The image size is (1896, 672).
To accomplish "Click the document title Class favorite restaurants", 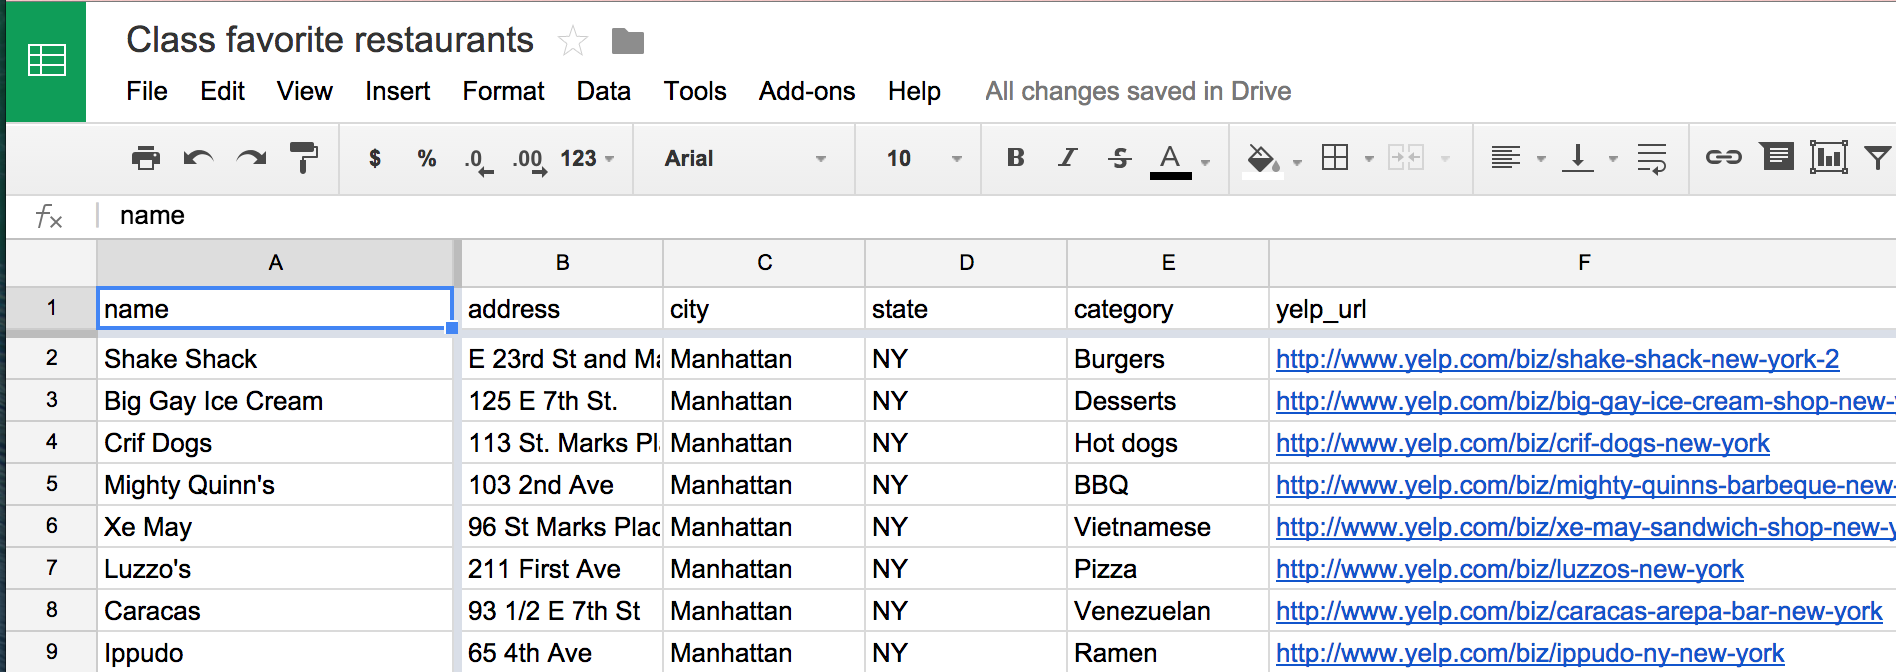I will pos(330,40).
